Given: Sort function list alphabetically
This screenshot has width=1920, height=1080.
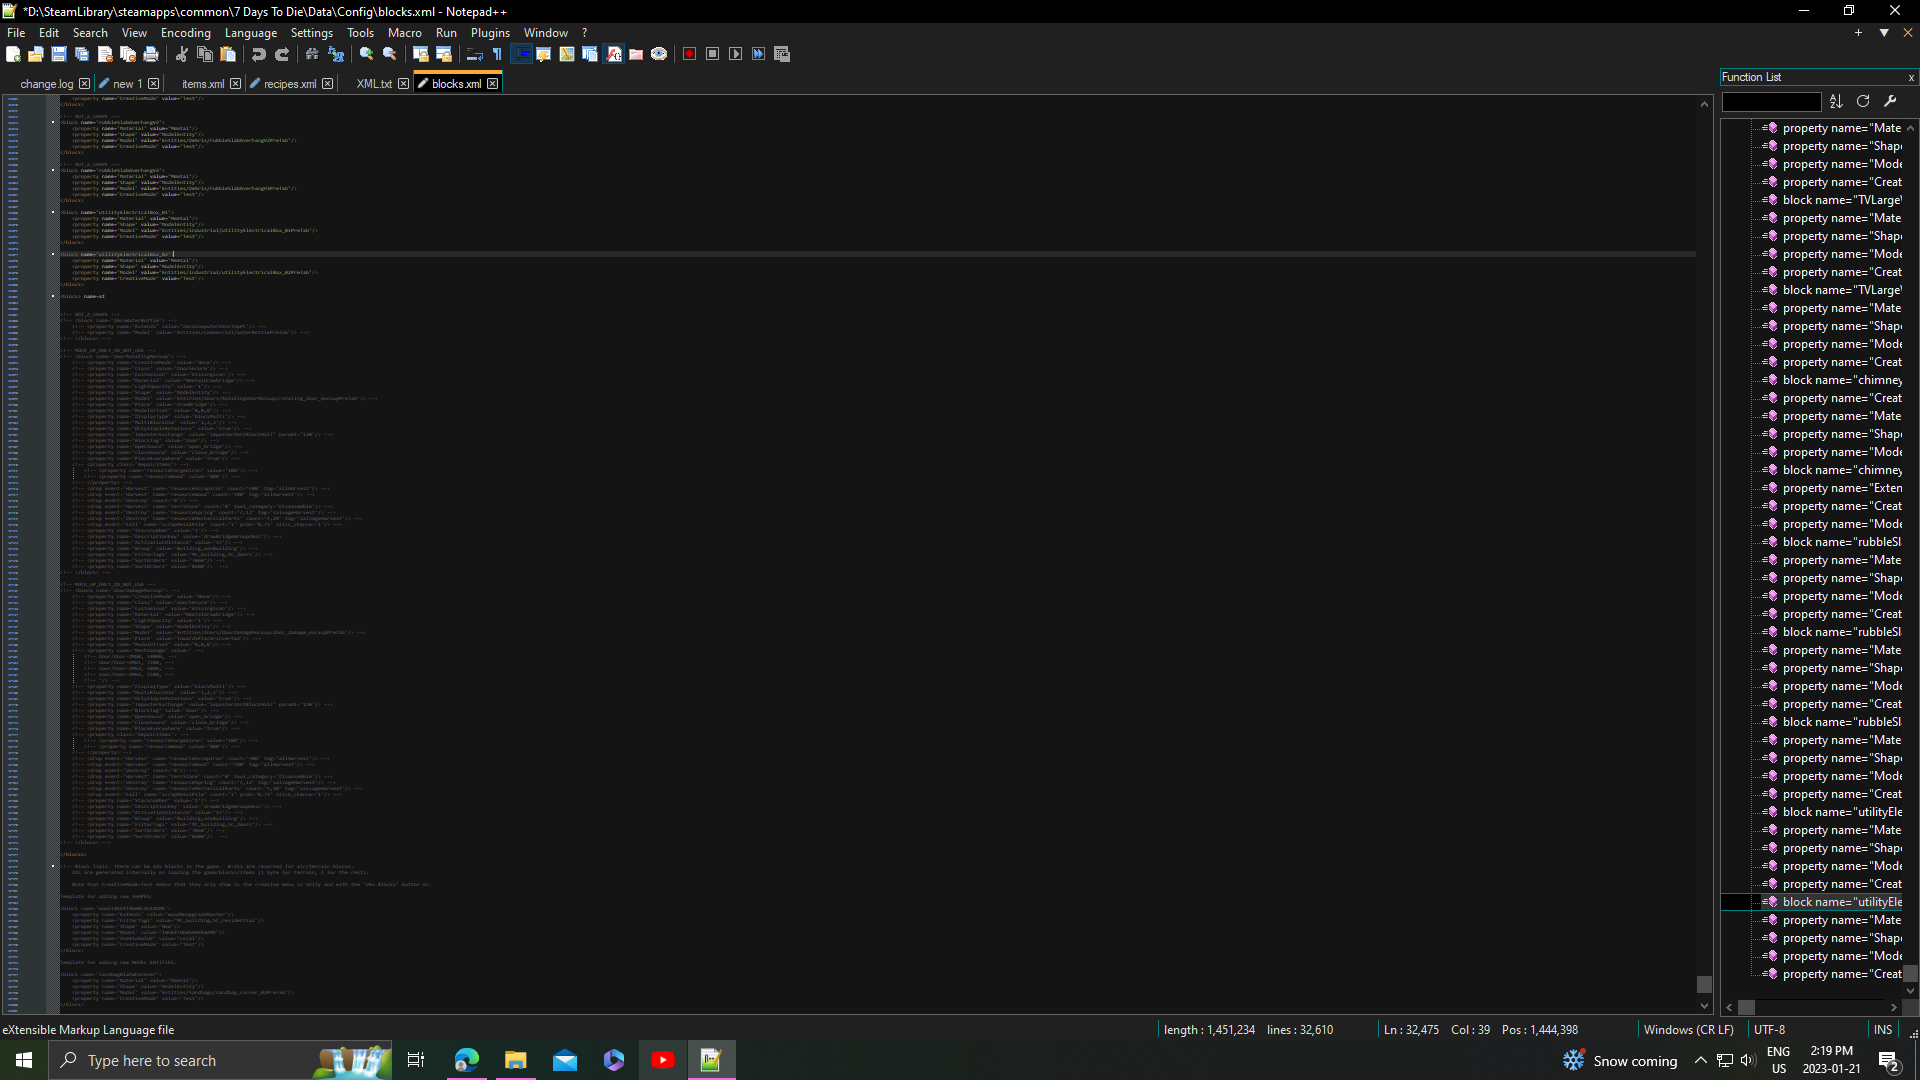Looking at the screenshot, I should pos(1836,101).
